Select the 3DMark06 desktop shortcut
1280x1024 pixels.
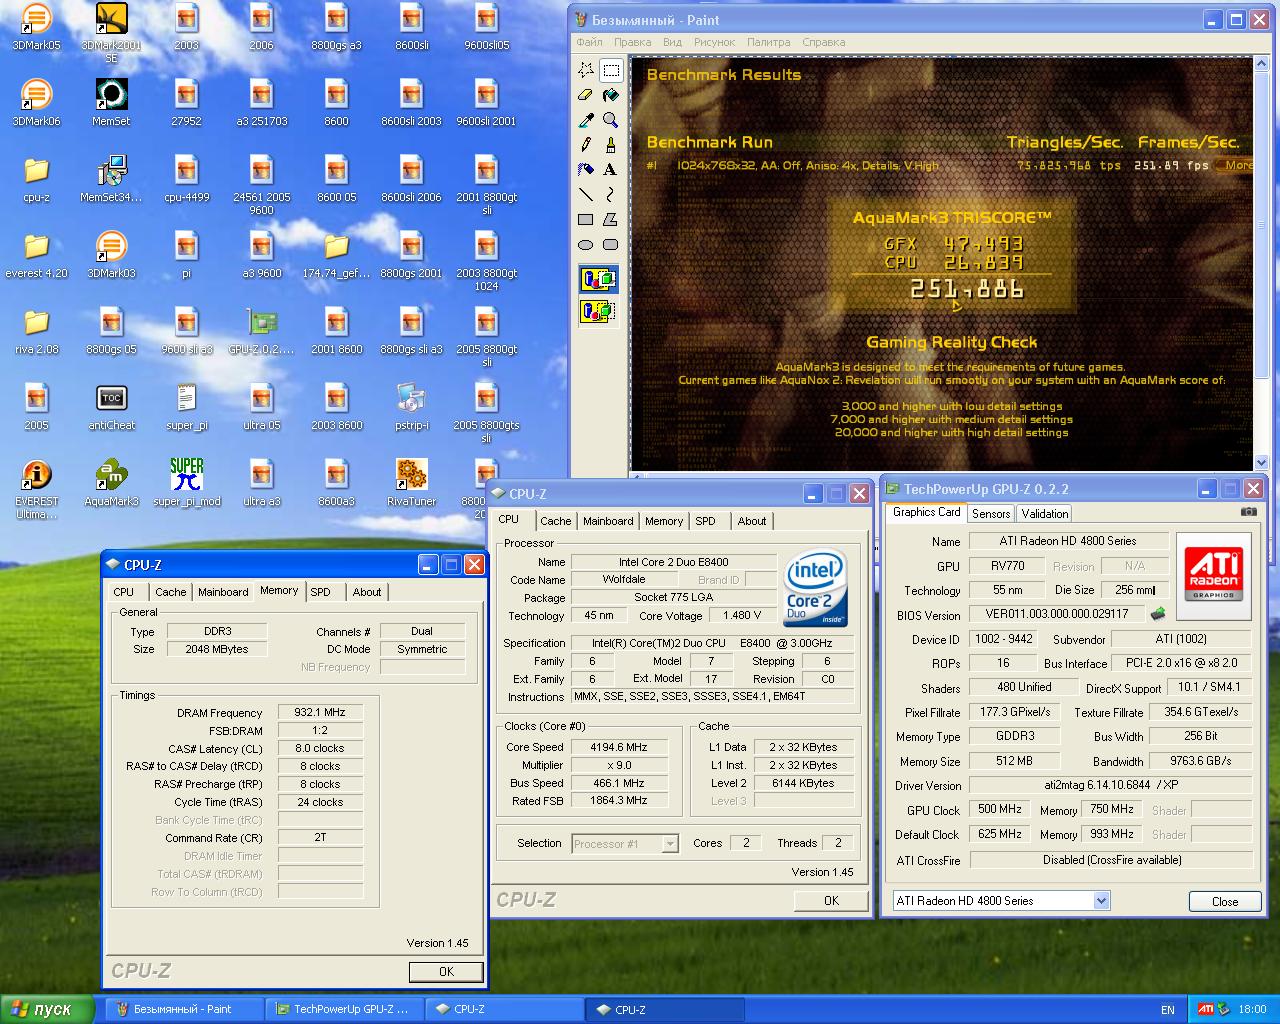(36, 102)
